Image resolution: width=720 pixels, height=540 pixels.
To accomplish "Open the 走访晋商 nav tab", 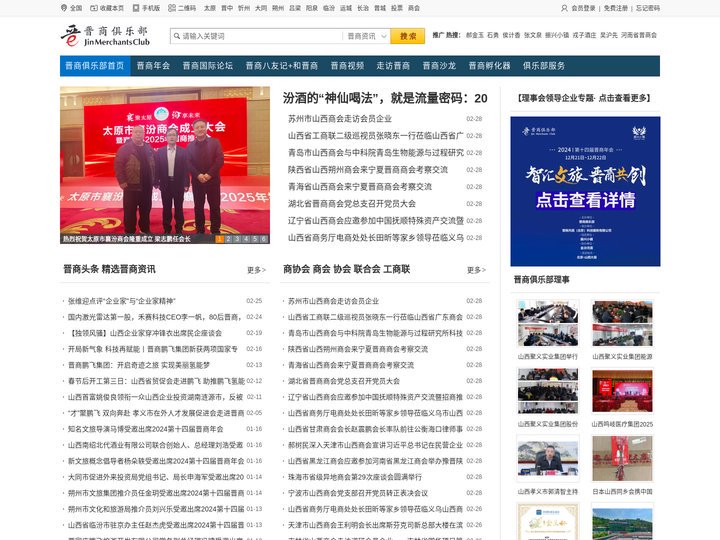I will click(393, 66).
